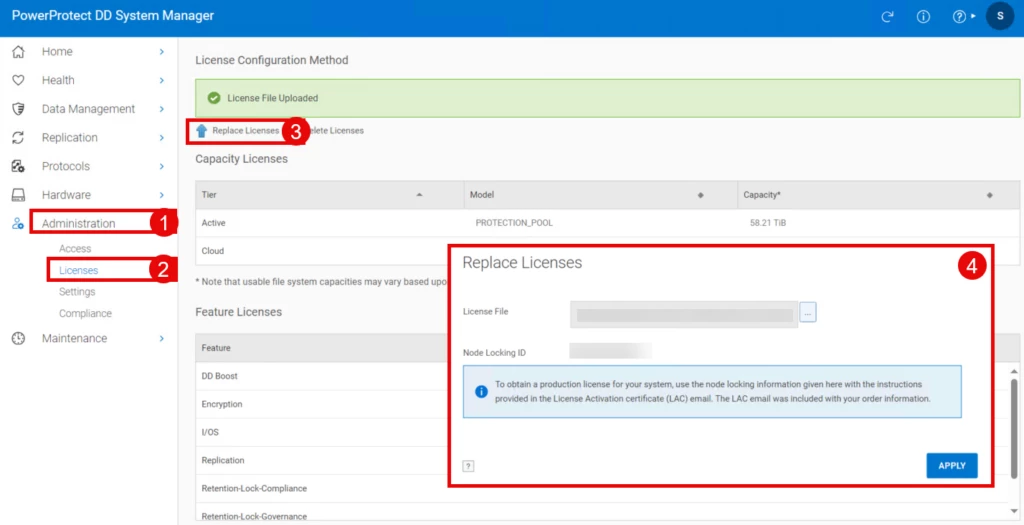This screenshot has width=1024, height=525.
Task: Select the Access submenu item
Action: point(75,249)
